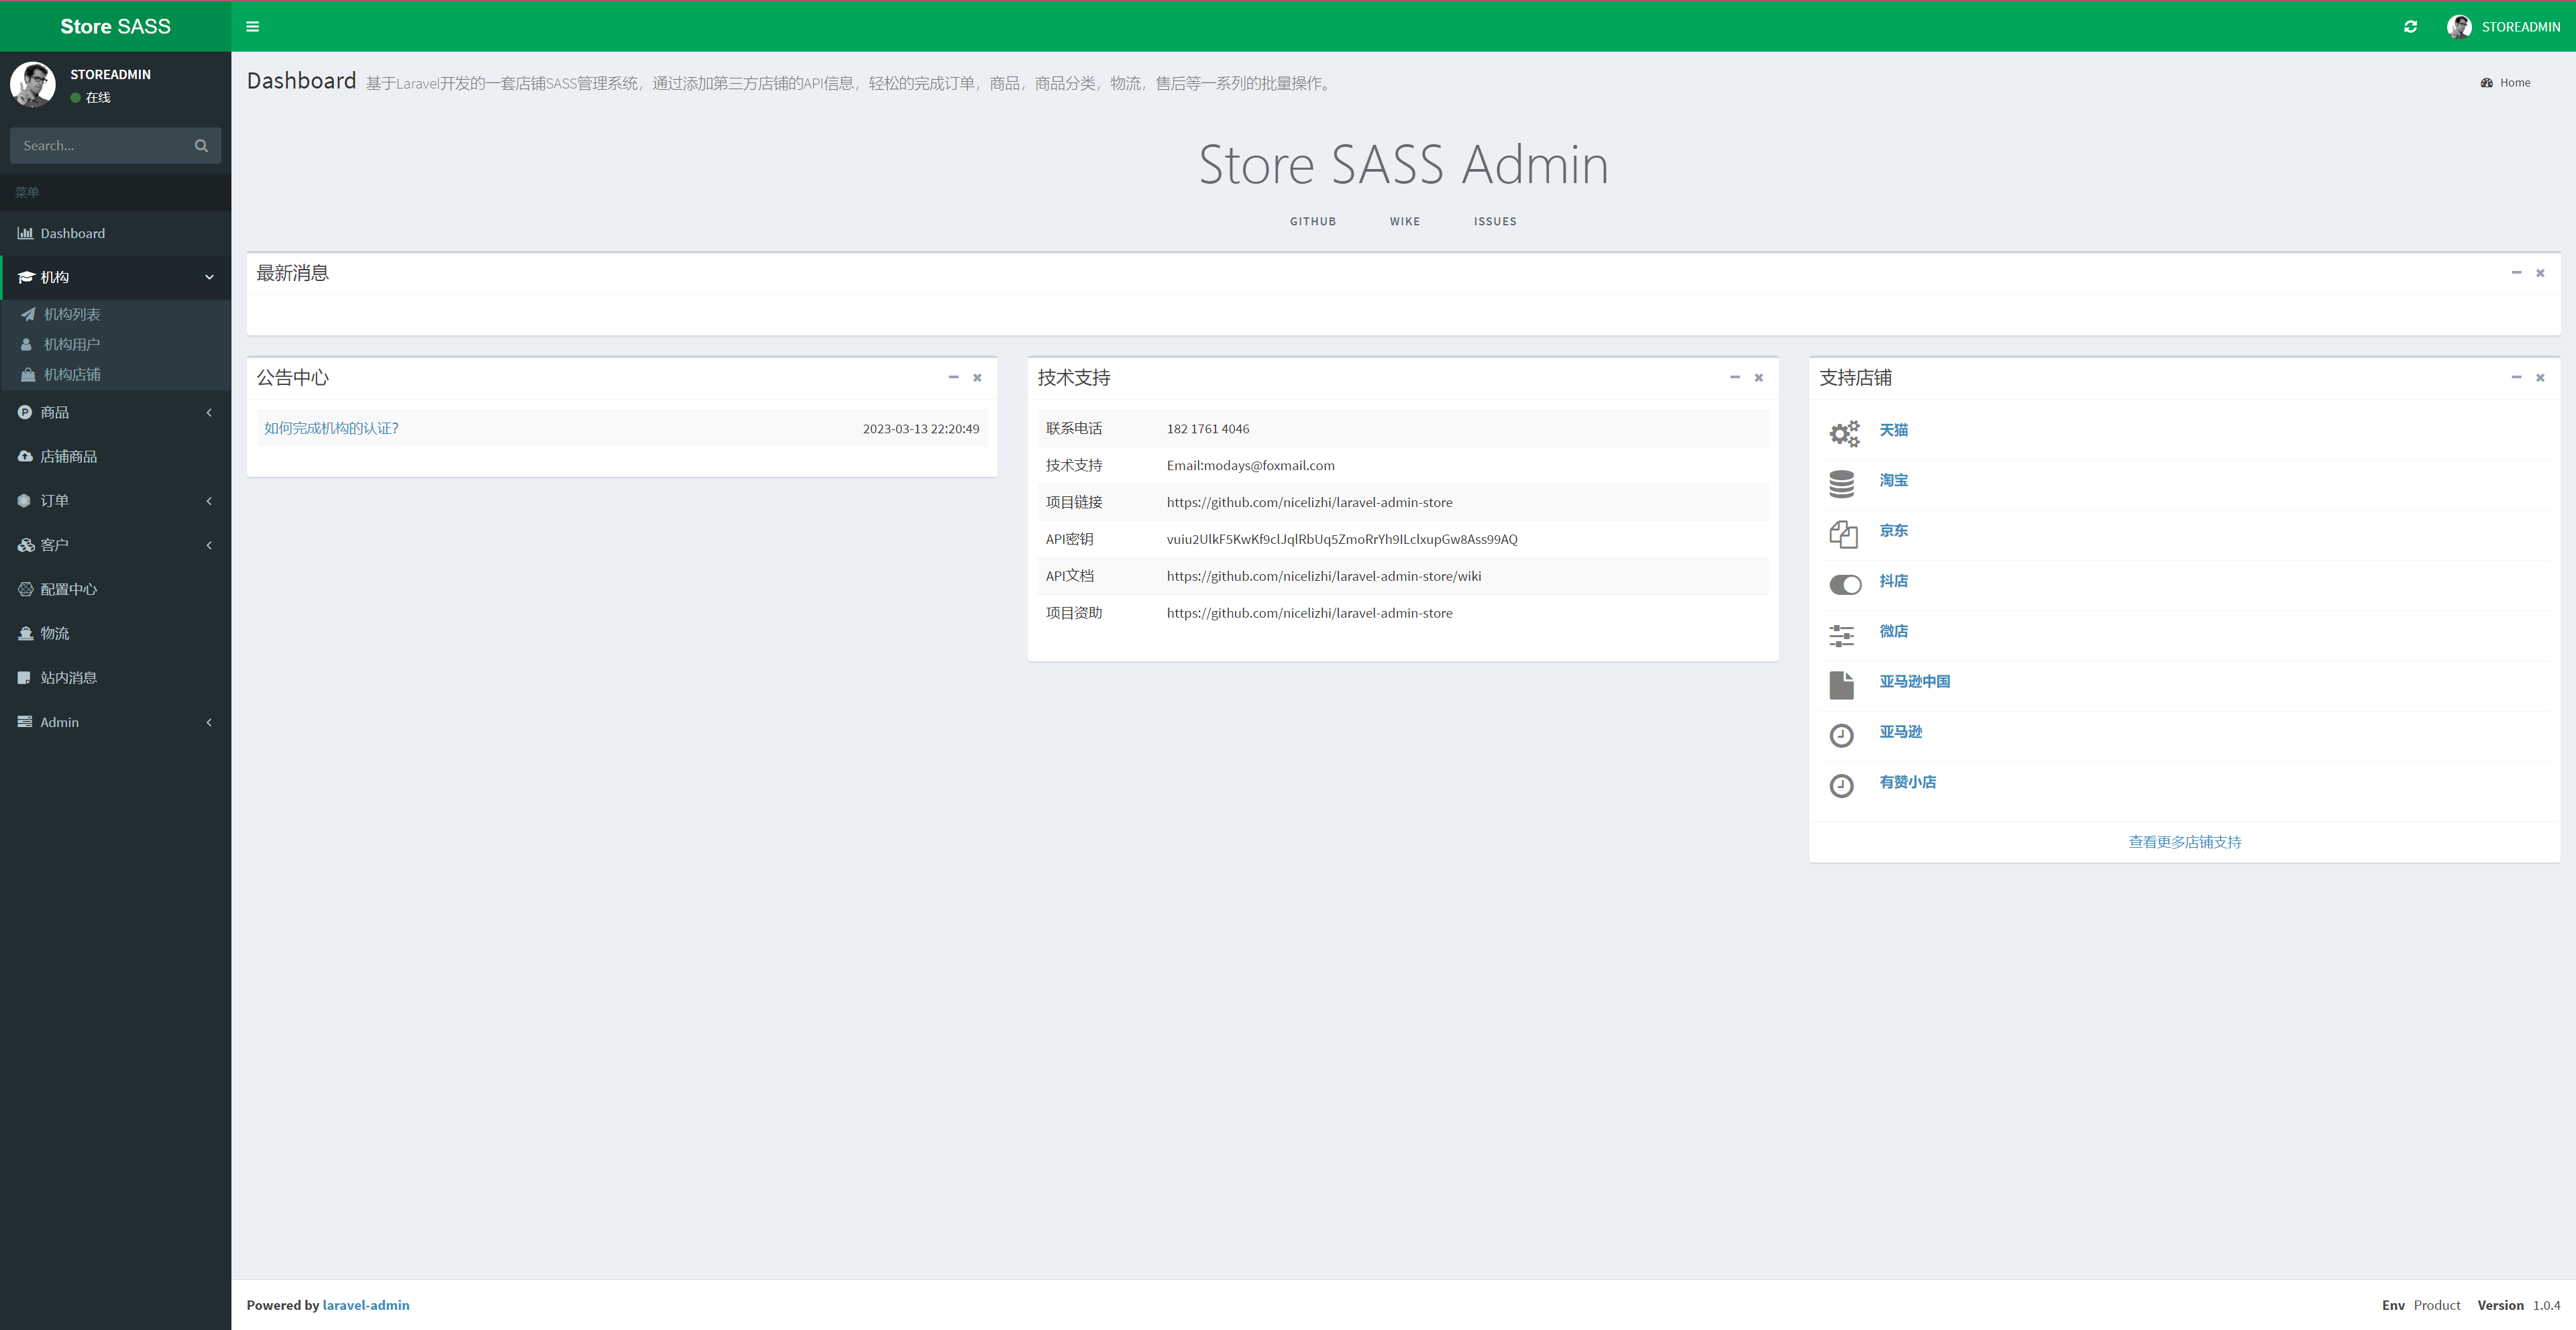Open Dashboard in the sidebar
This screenshot has width=2576, height=1330.
(115, 233)
